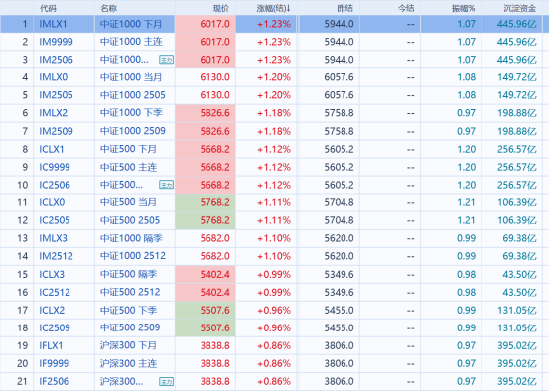Open the IM9999 contract code
The image size is (550, 392).
click(56, 42)
